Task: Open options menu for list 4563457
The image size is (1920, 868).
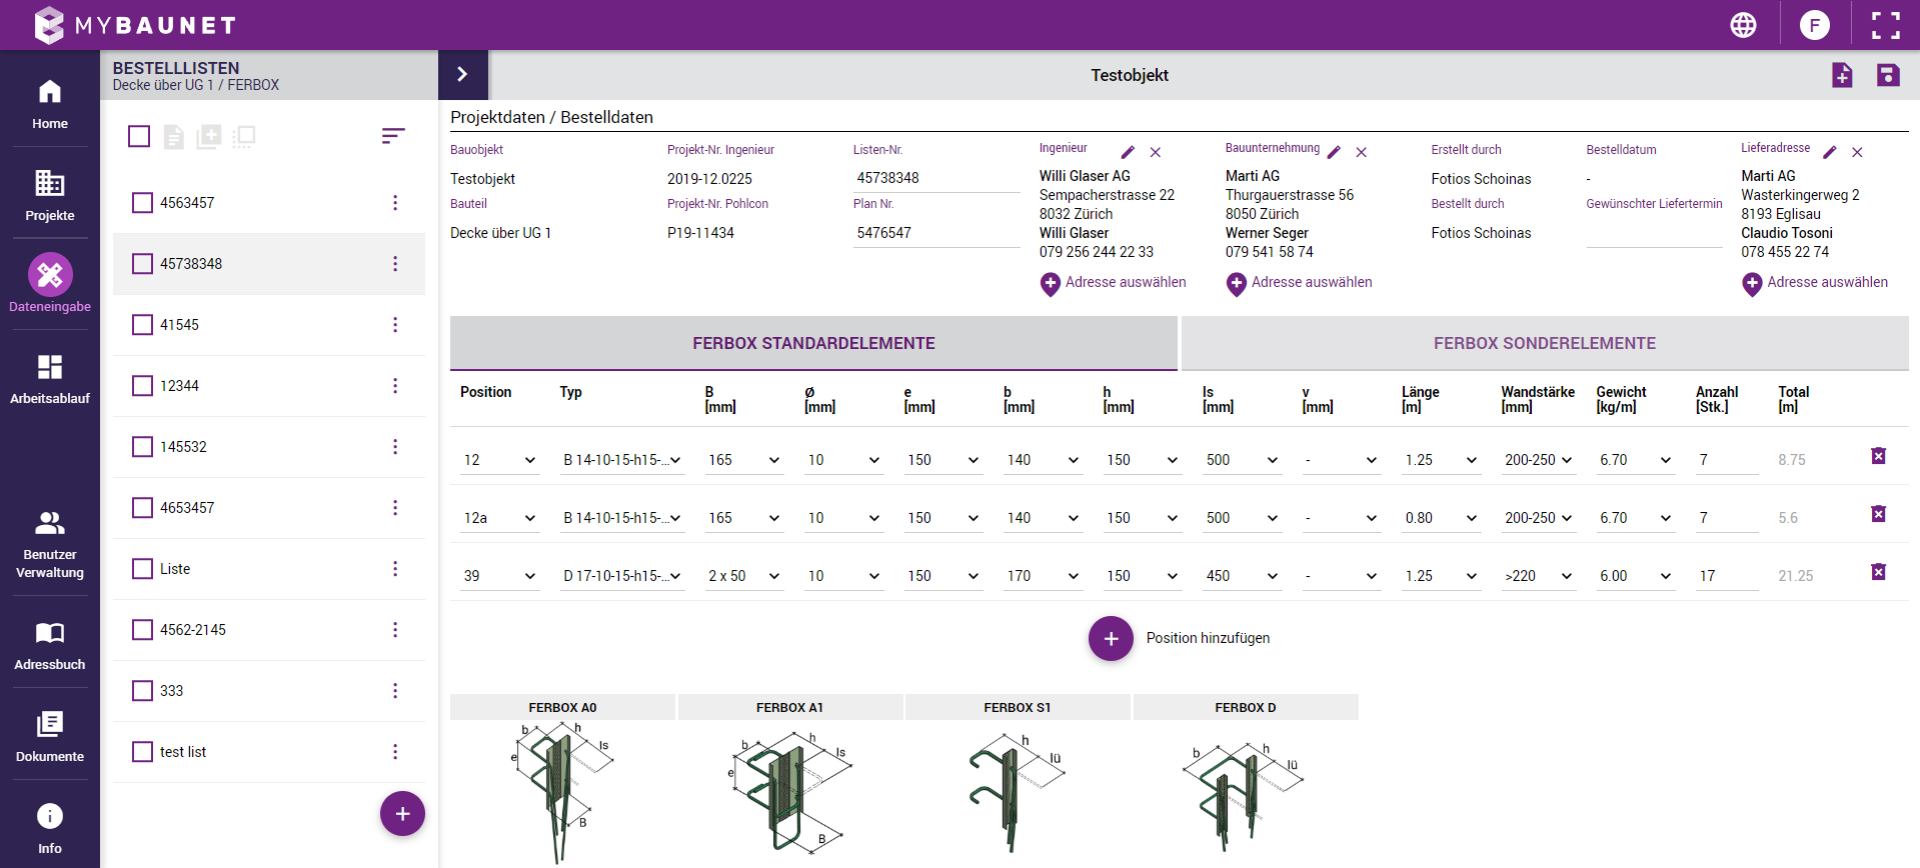Action: coord(395,203)
